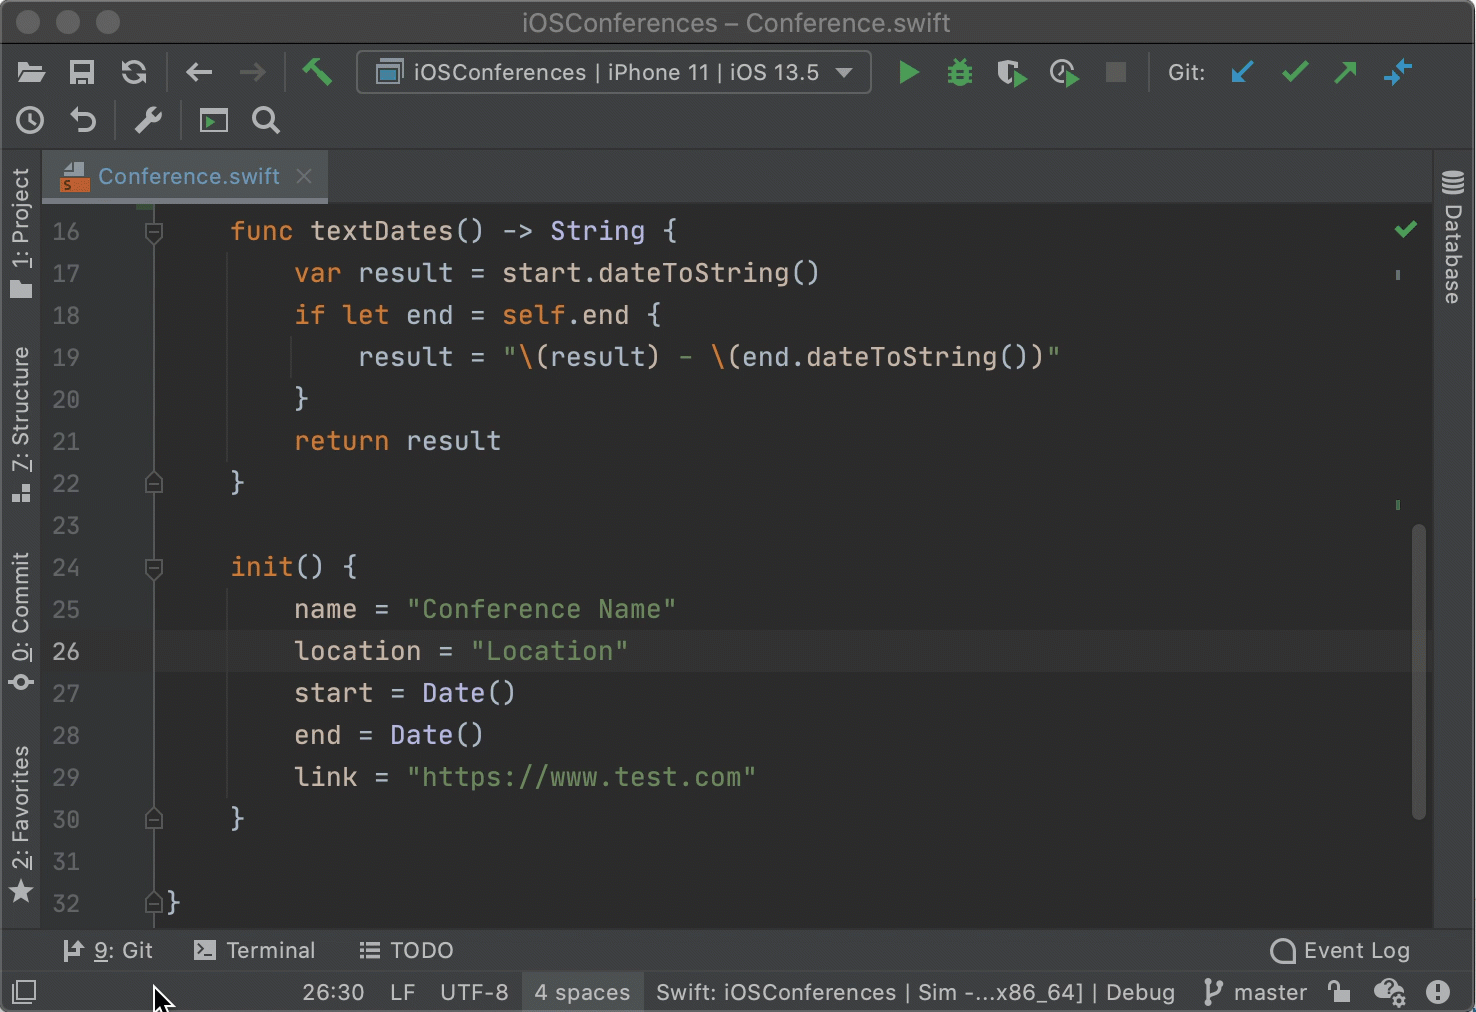Image resolution: width=1476 pixels, height=1012 pixels.
Task: Run the iOSConferences app
Action: pyautogui.click(x=908, y=72)
